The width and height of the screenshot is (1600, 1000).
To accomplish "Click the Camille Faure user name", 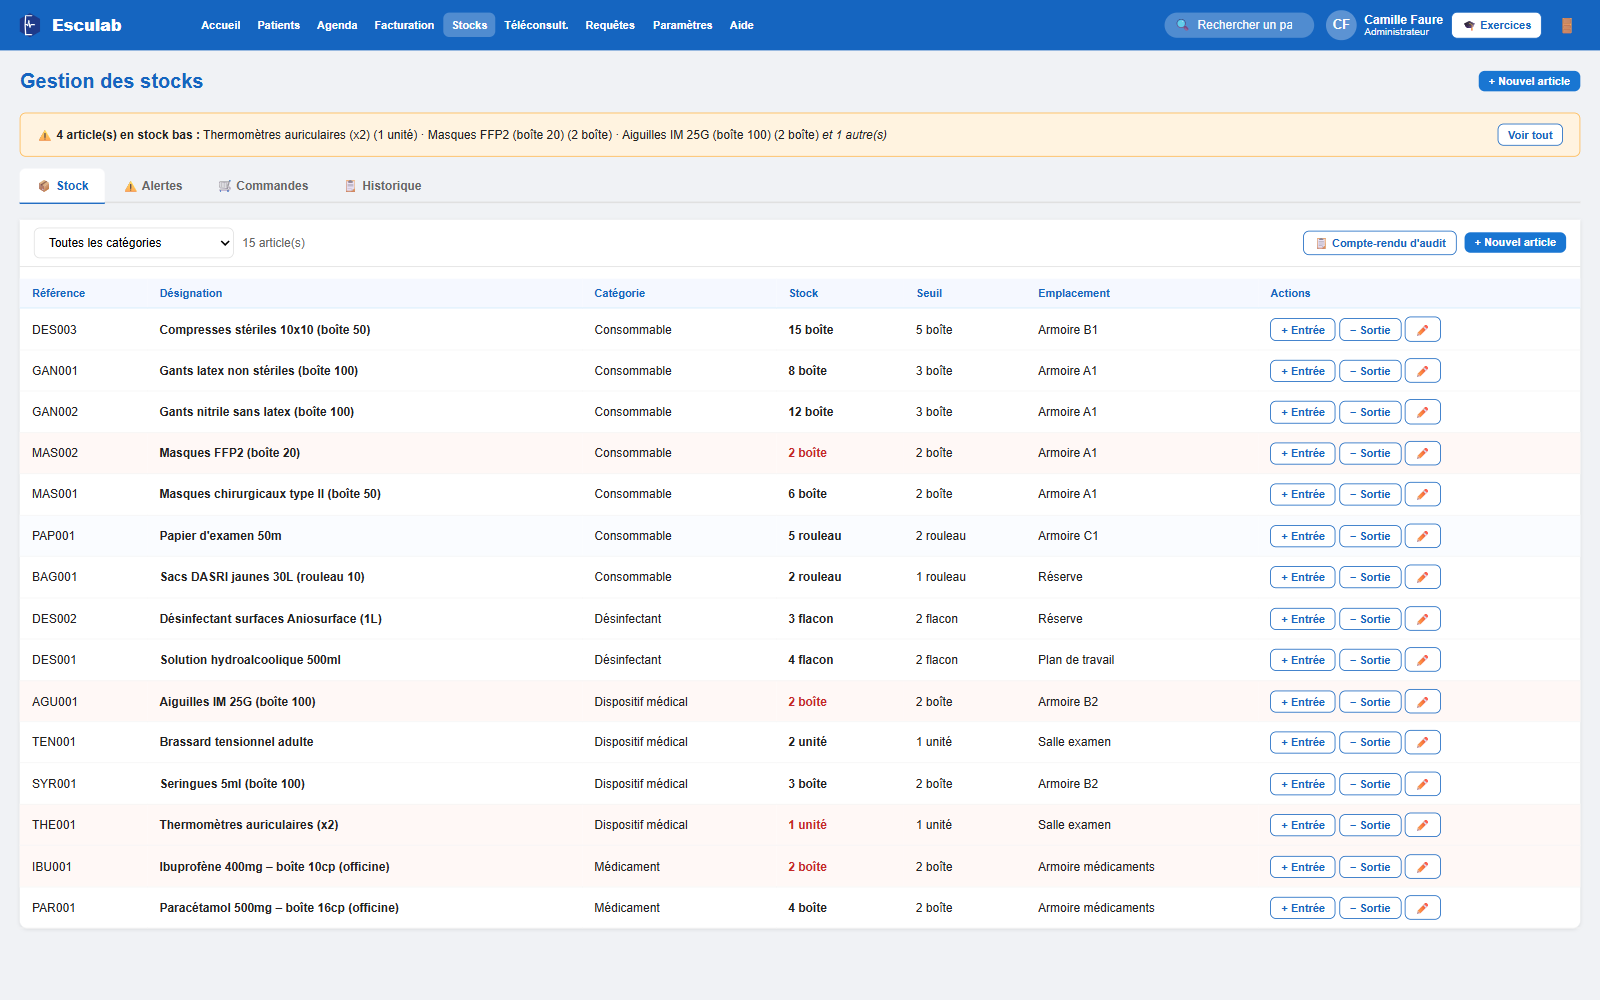I will [x=1403, y=20].
